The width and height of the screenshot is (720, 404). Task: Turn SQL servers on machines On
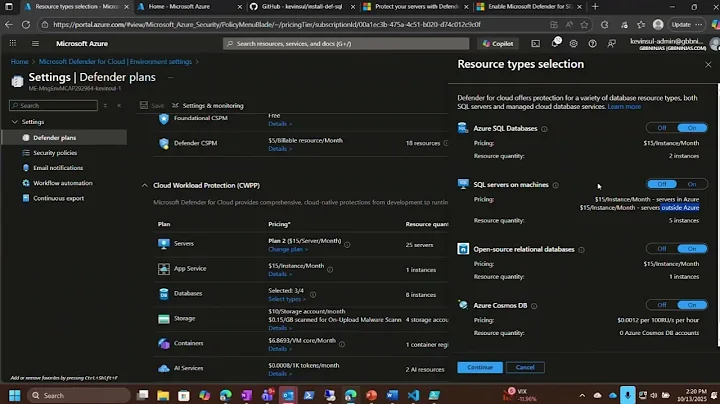[692, 184]
